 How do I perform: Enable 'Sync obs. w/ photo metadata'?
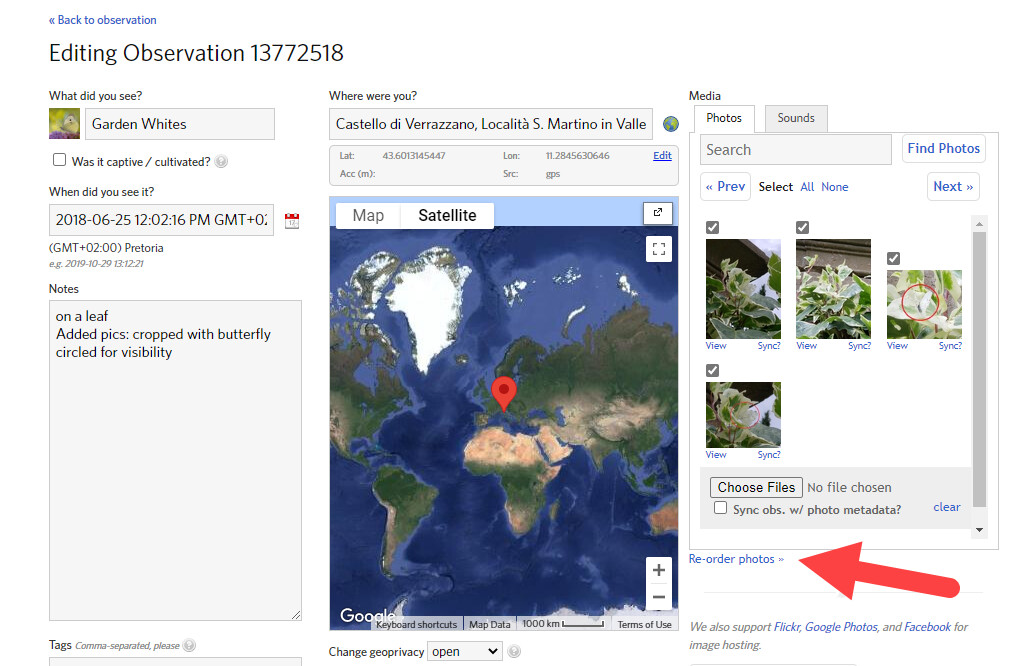(720, 508)
